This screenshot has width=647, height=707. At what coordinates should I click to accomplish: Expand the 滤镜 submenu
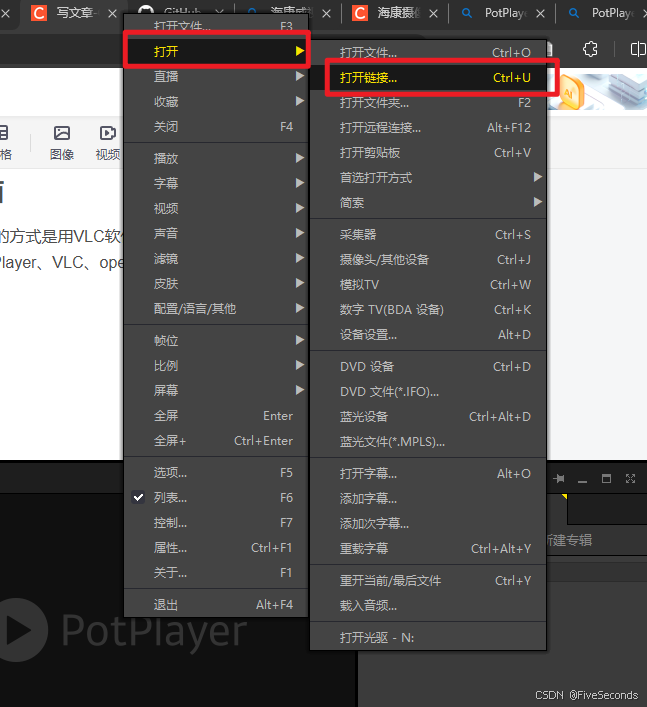coord(216,258)
